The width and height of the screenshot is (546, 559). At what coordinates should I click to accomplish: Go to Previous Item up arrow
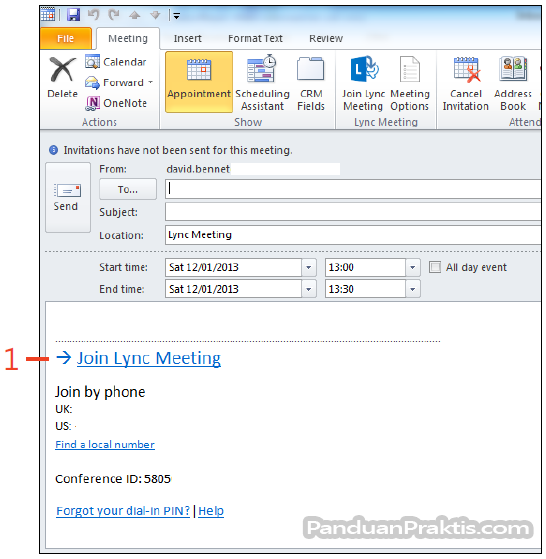tap(135, 15)
